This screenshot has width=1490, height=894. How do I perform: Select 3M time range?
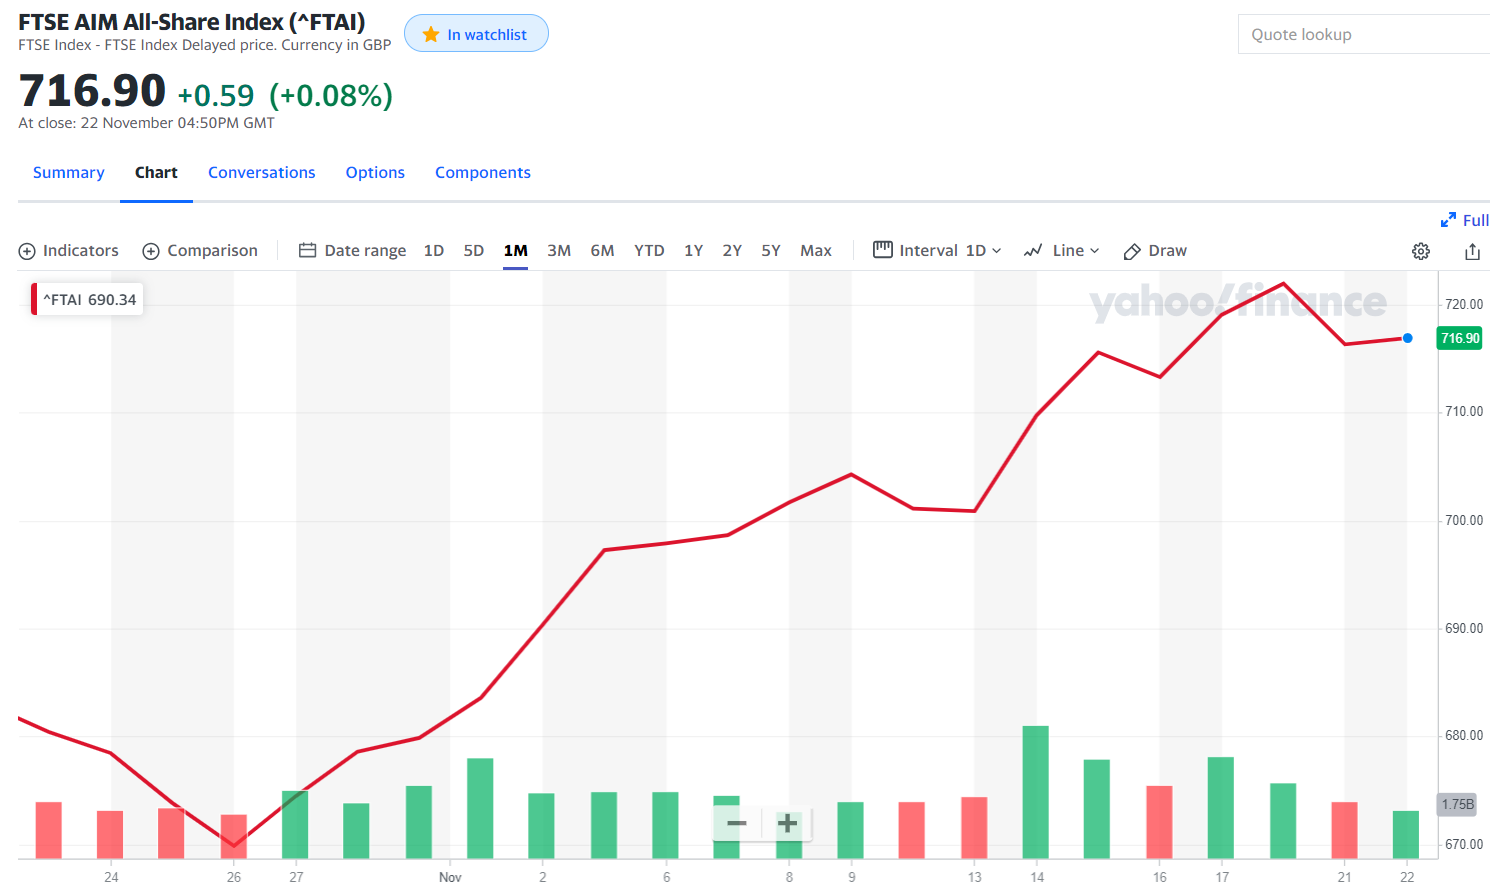(x=559, y=251)
